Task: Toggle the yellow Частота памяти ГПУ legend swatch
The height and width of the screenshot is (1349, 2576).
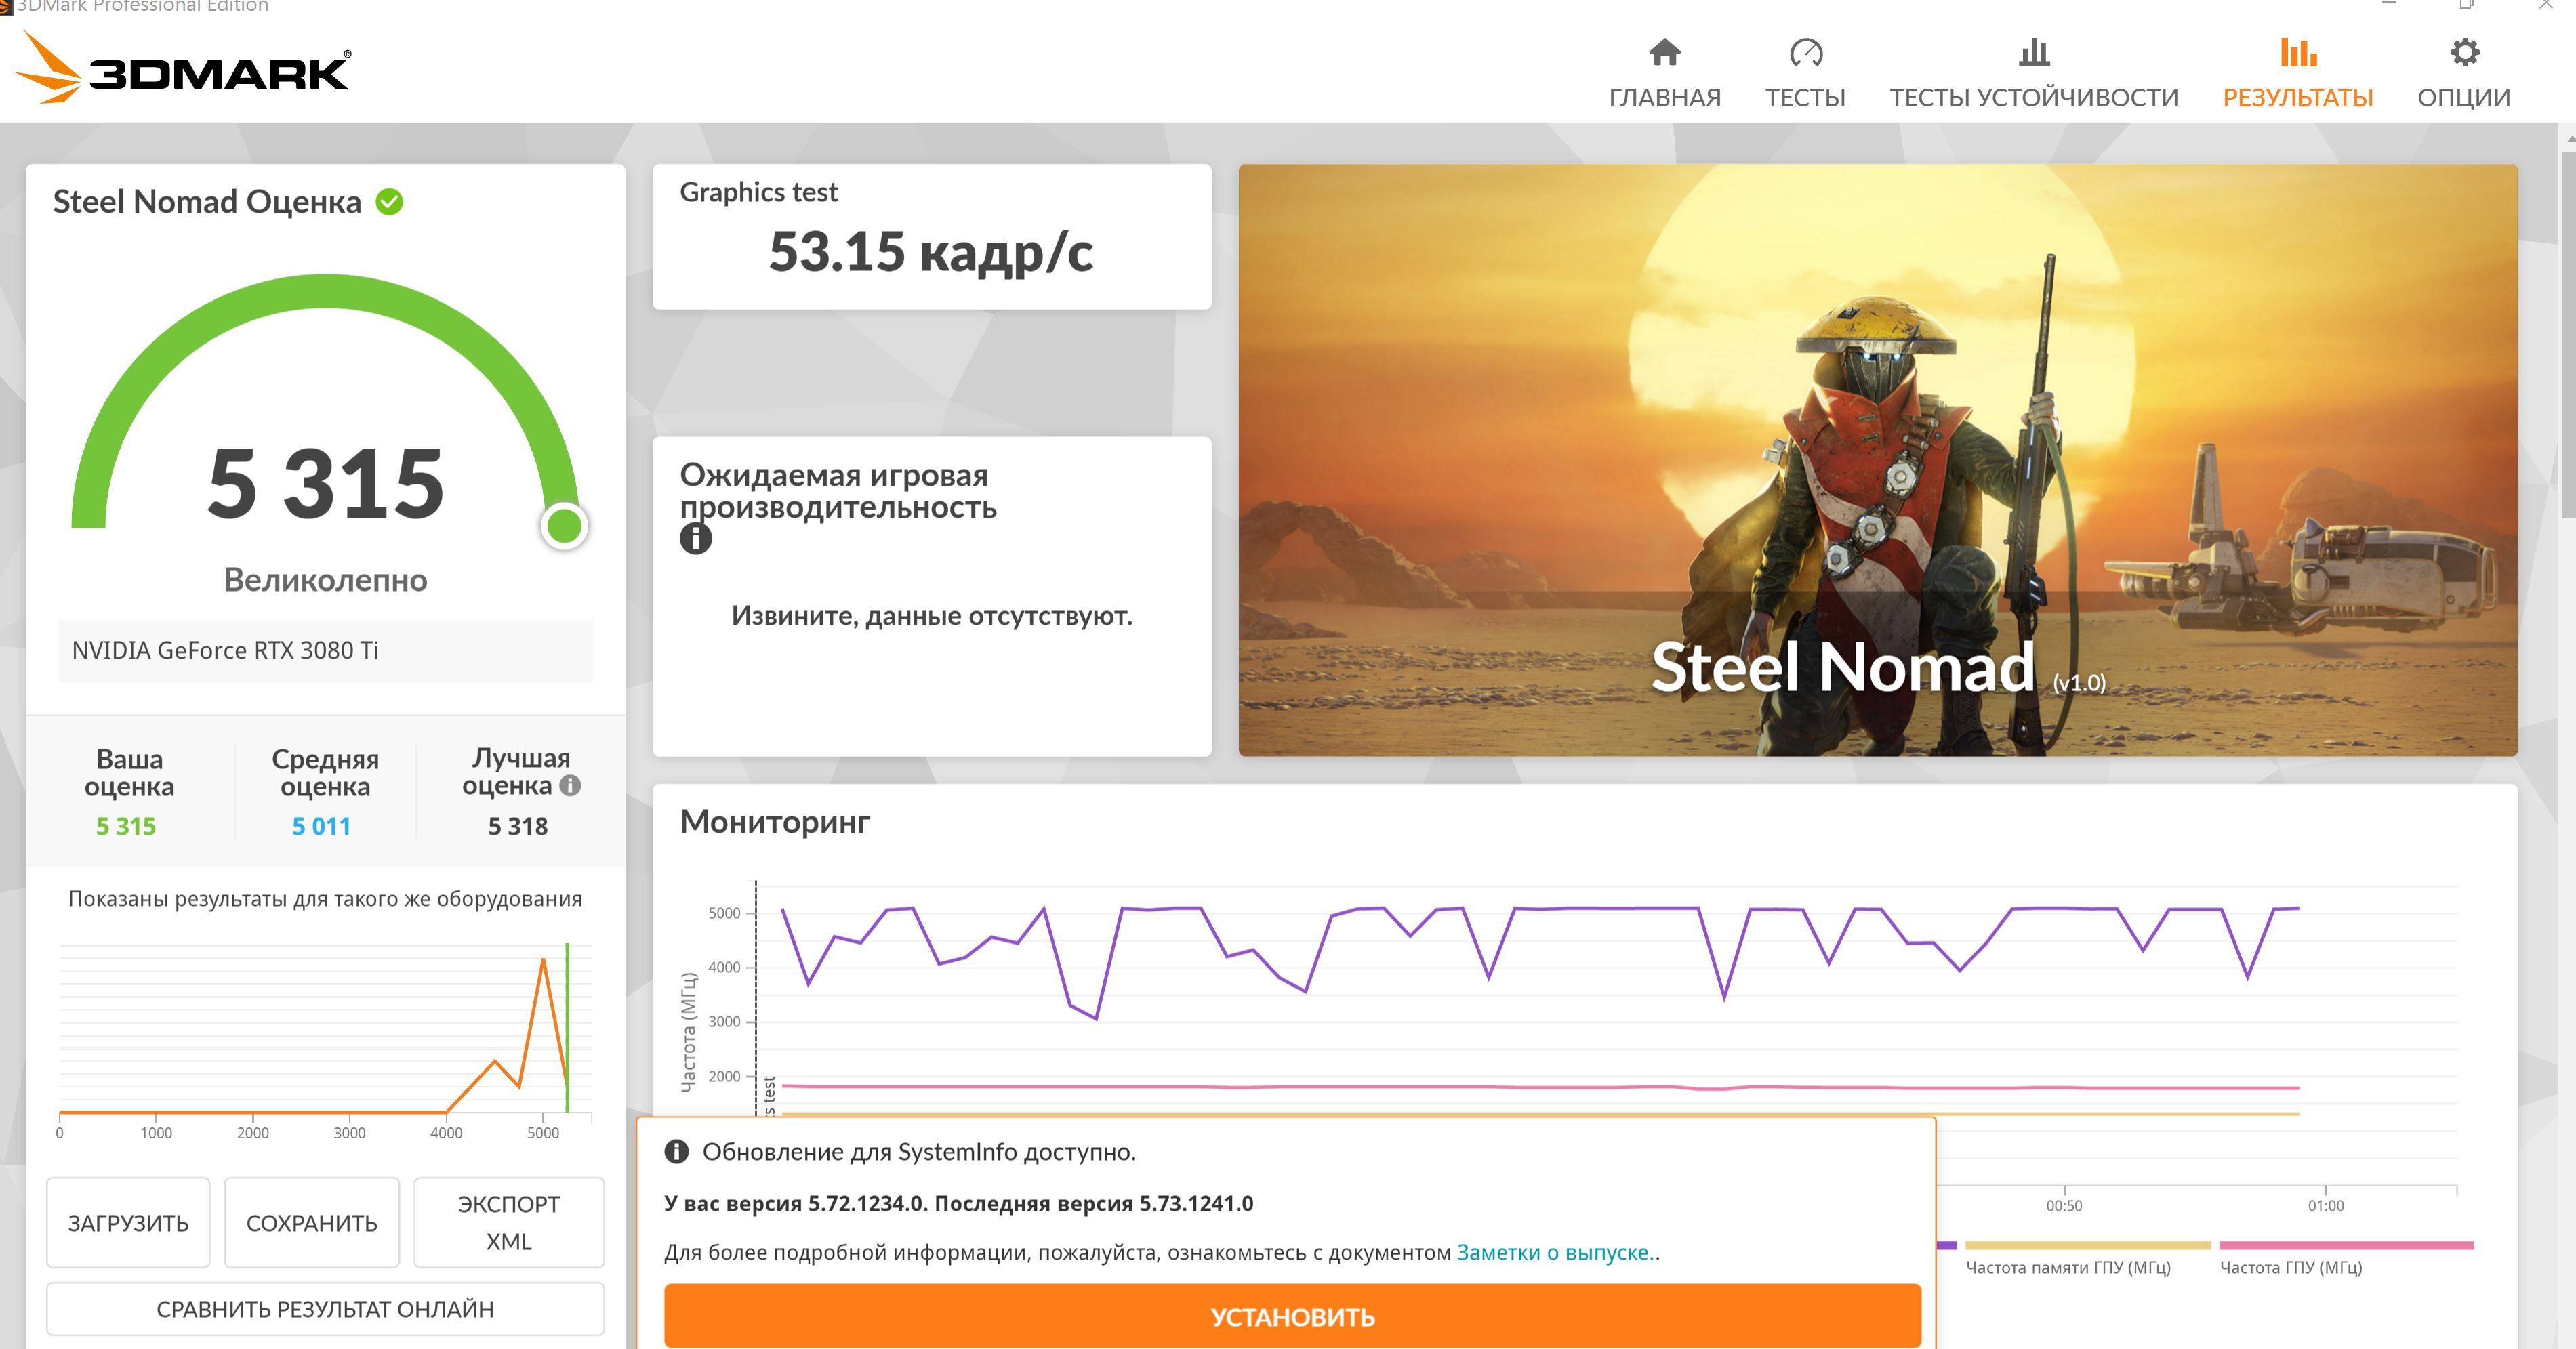Action: [x=2087, y=1246]
